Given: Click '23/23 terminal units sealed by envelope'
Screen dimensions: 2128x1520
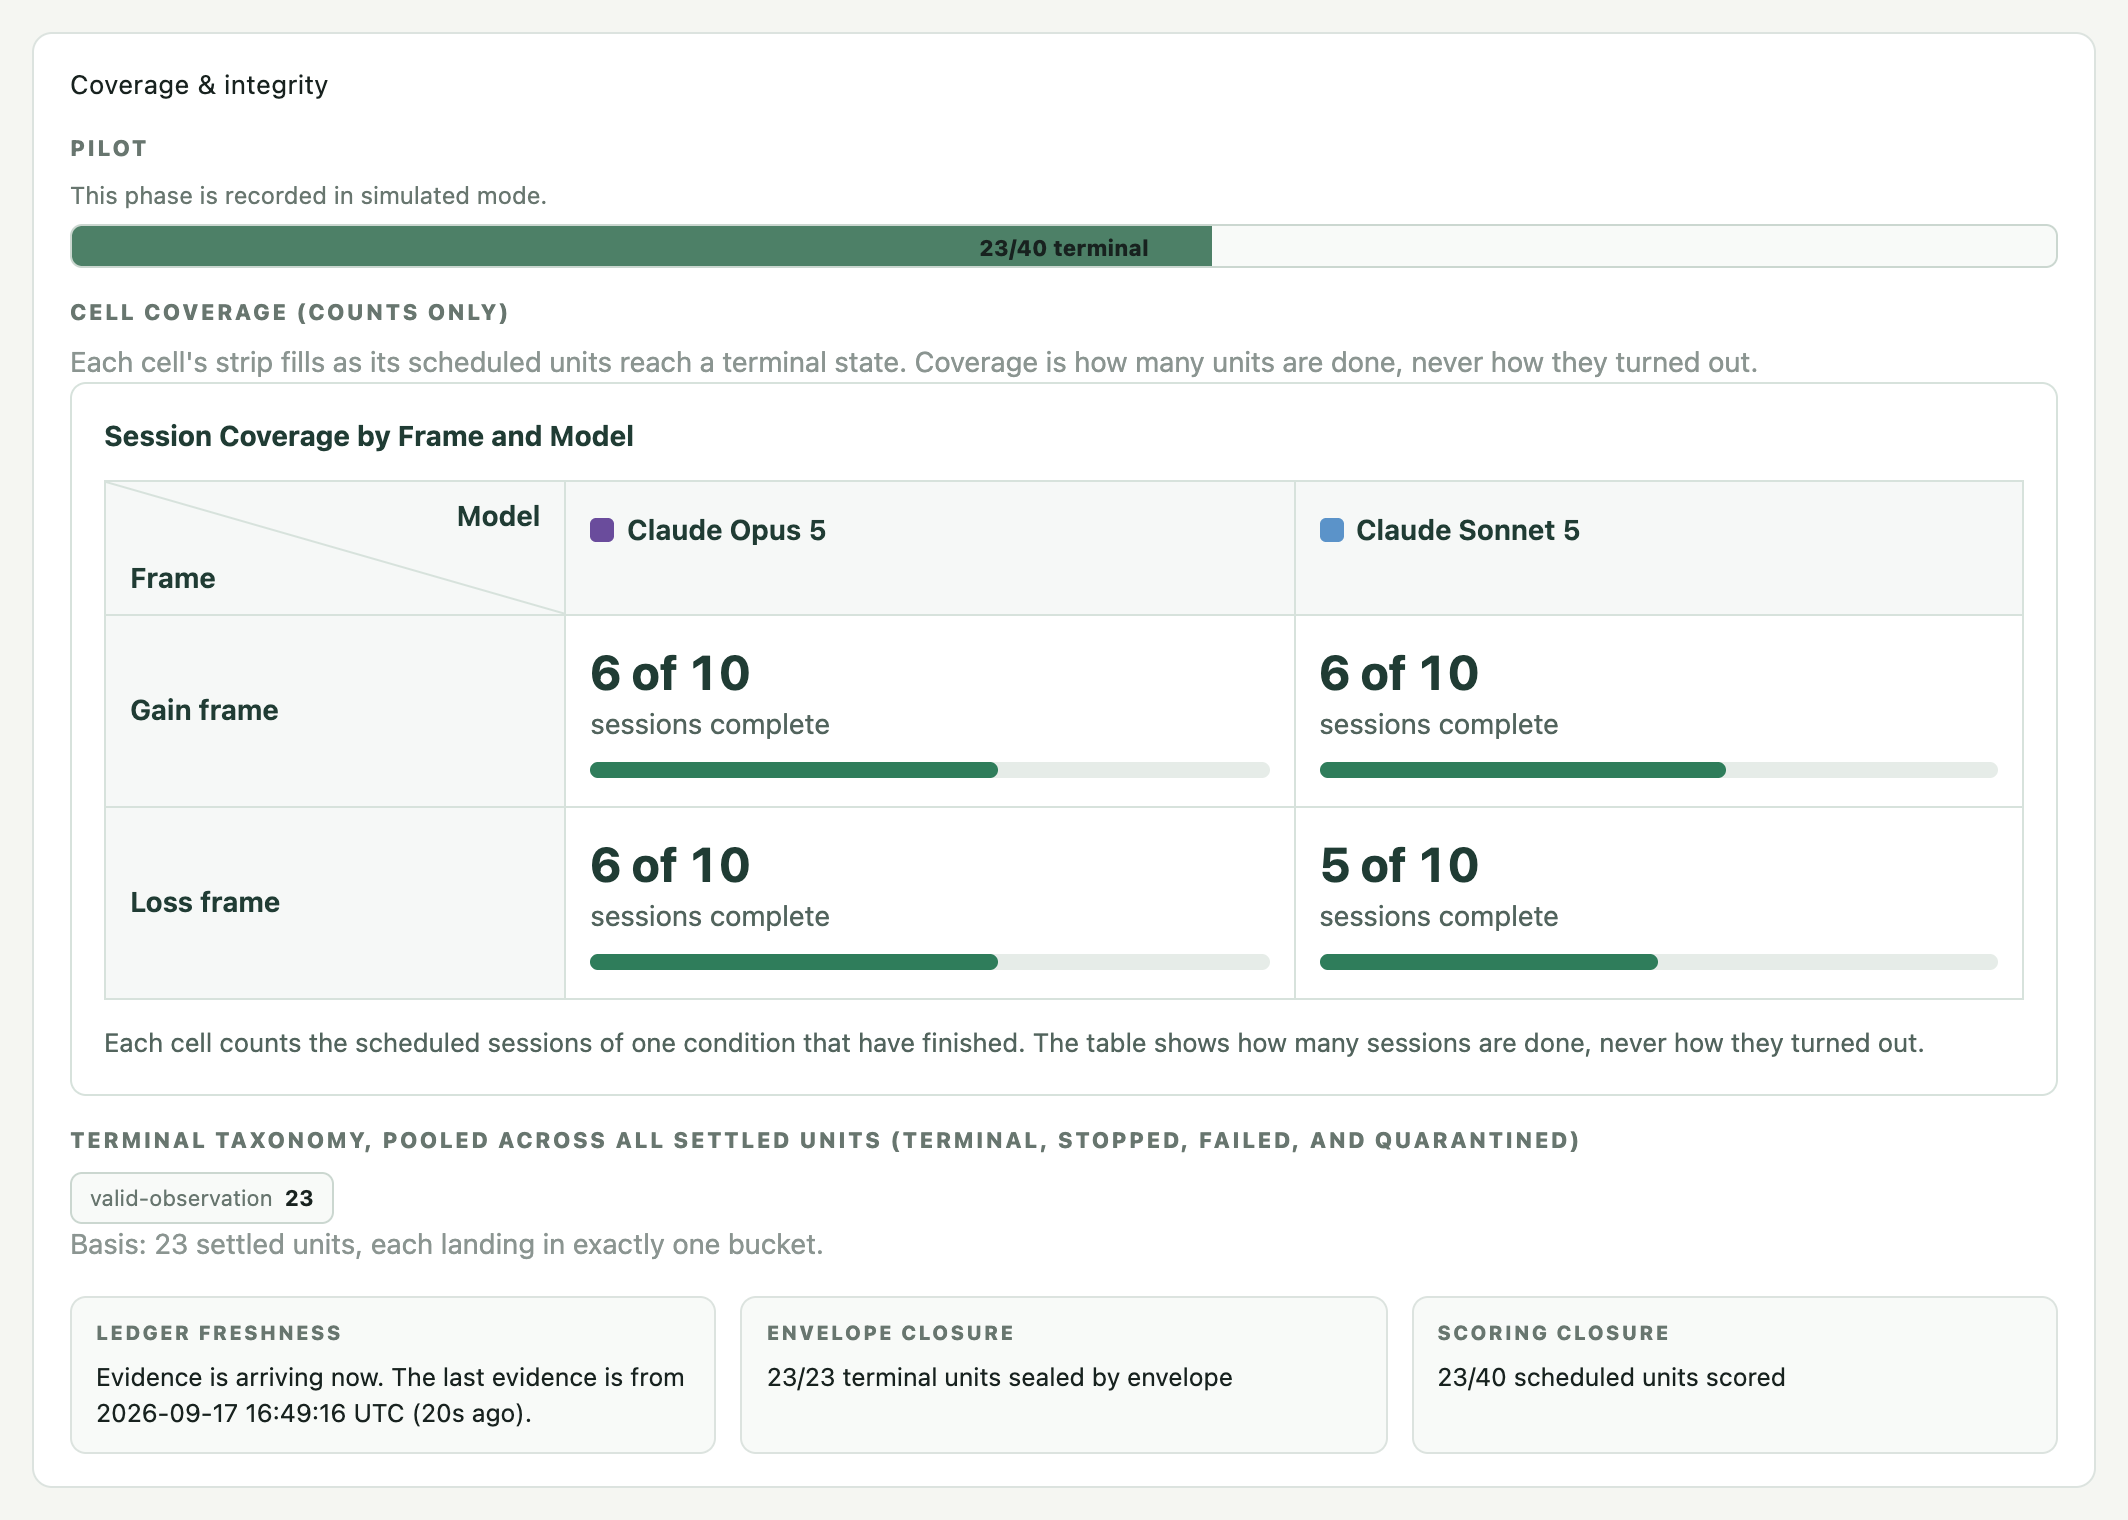Looking at the screenshot, I should [x=1000, y=1377].
